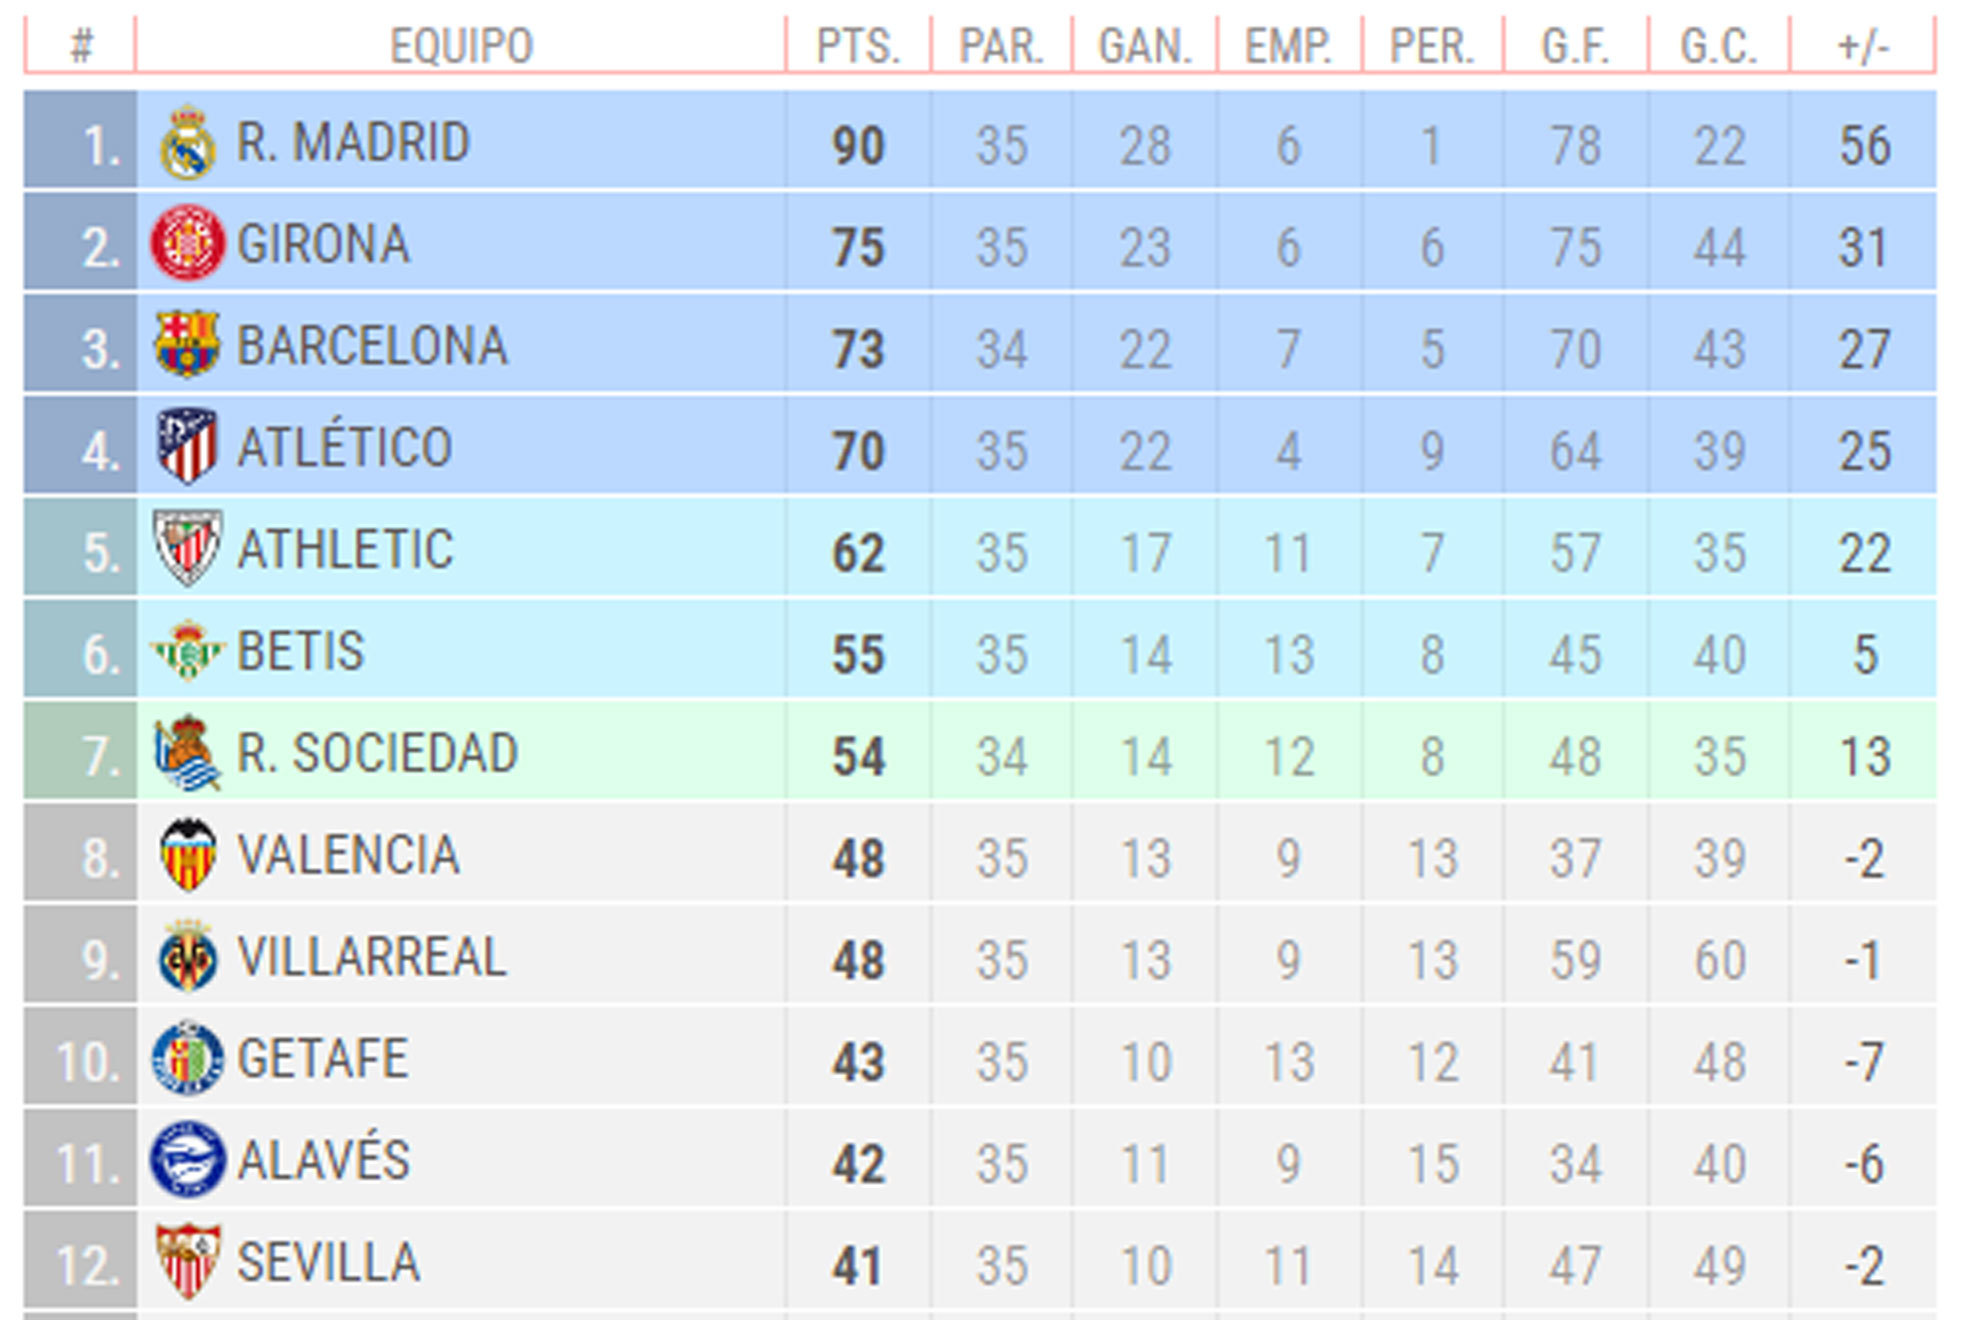
Task: Click the Betis green crest icon
Action: click(x=187, y=650)
